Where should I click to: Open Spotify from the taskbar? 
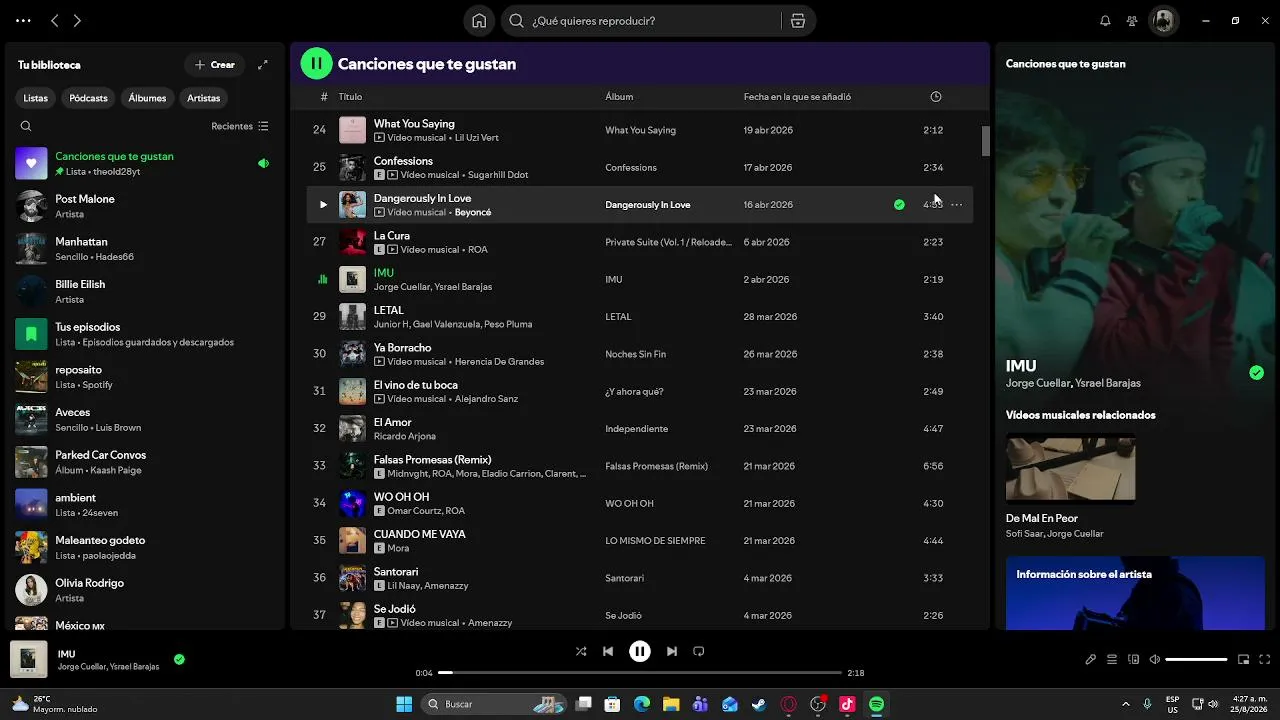click(x=877, y=704)
